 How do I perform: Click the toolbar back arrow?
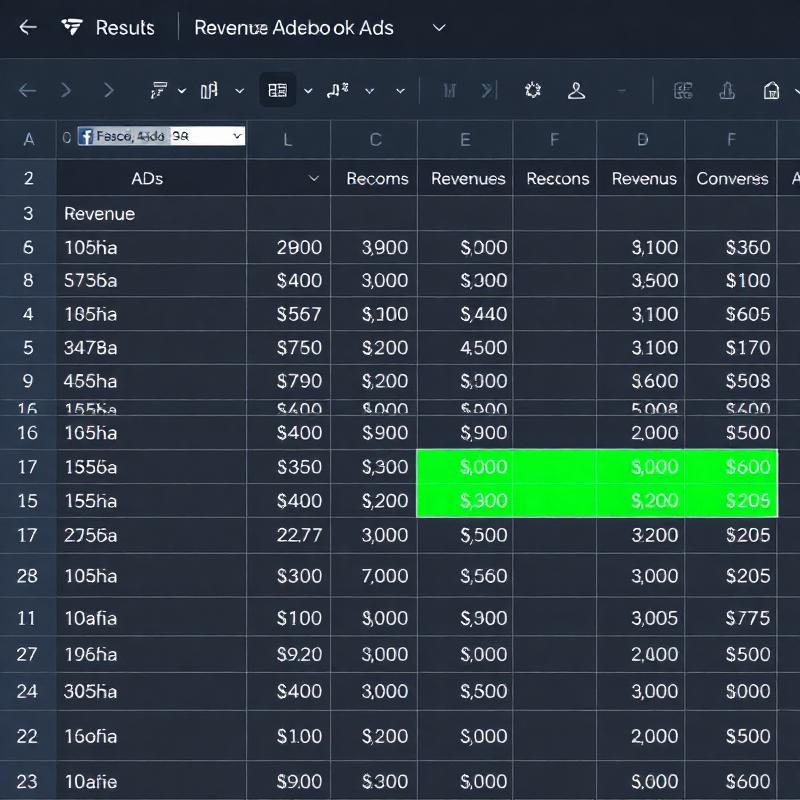tap(28, 91)
